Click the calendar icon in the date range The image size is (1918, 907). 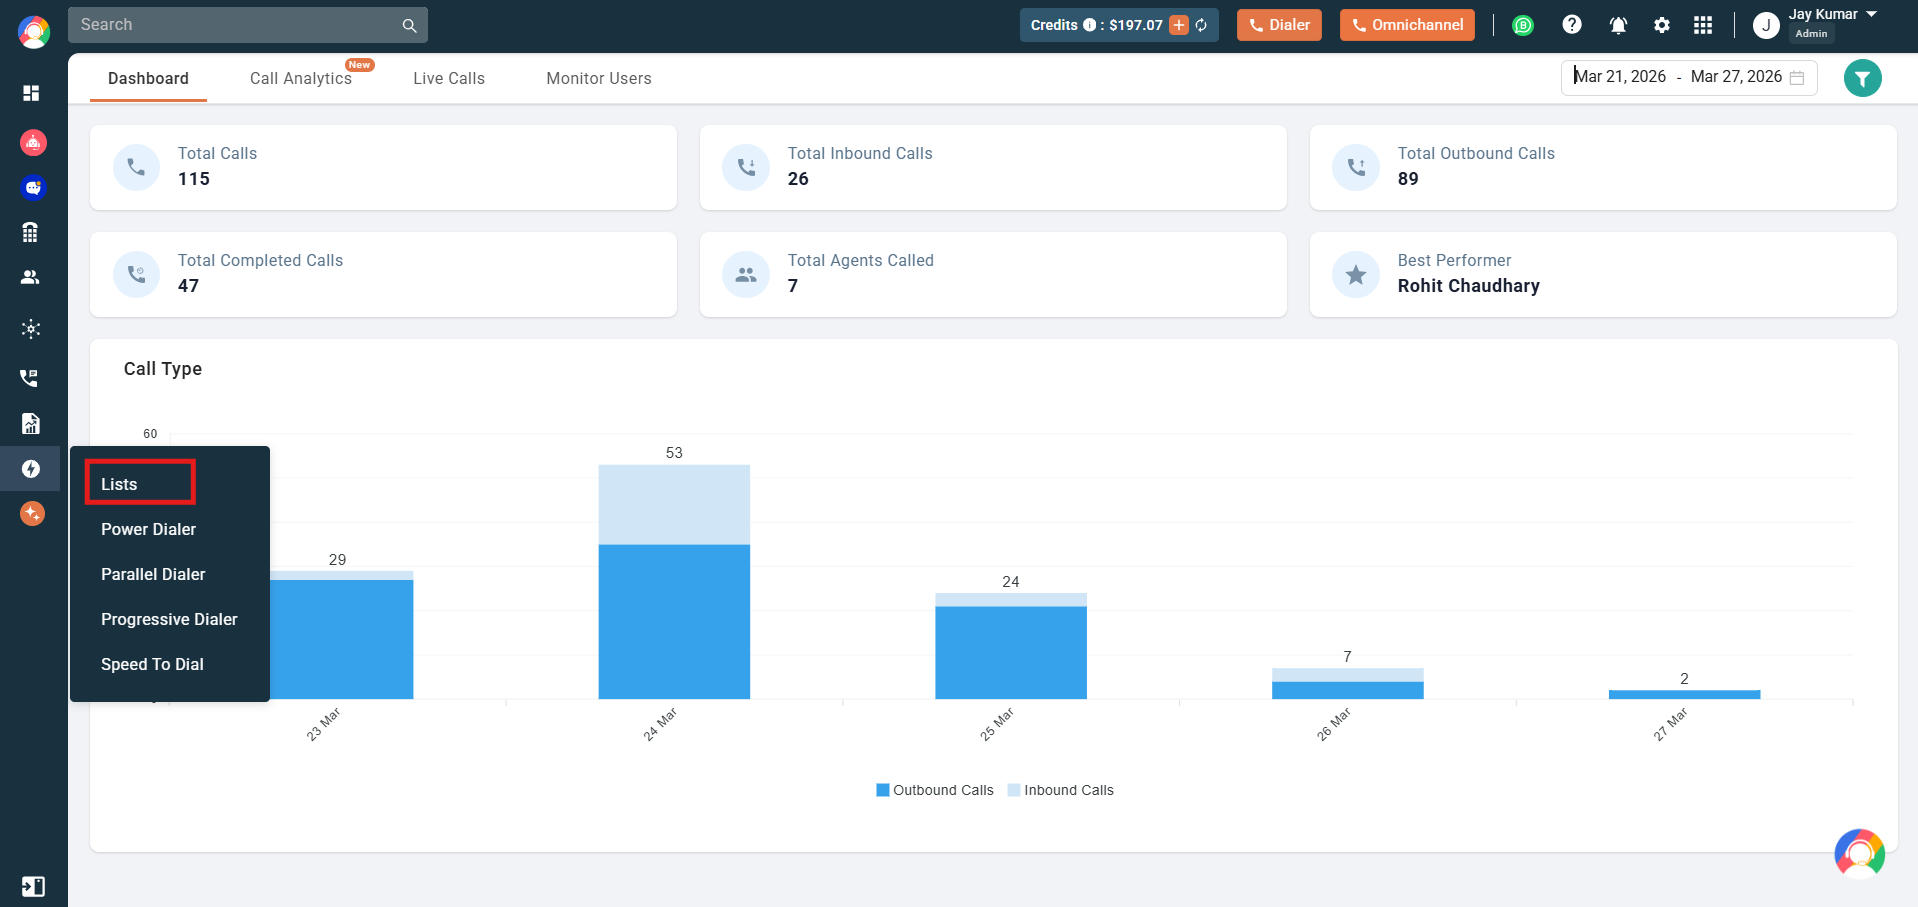point(1797,78)
